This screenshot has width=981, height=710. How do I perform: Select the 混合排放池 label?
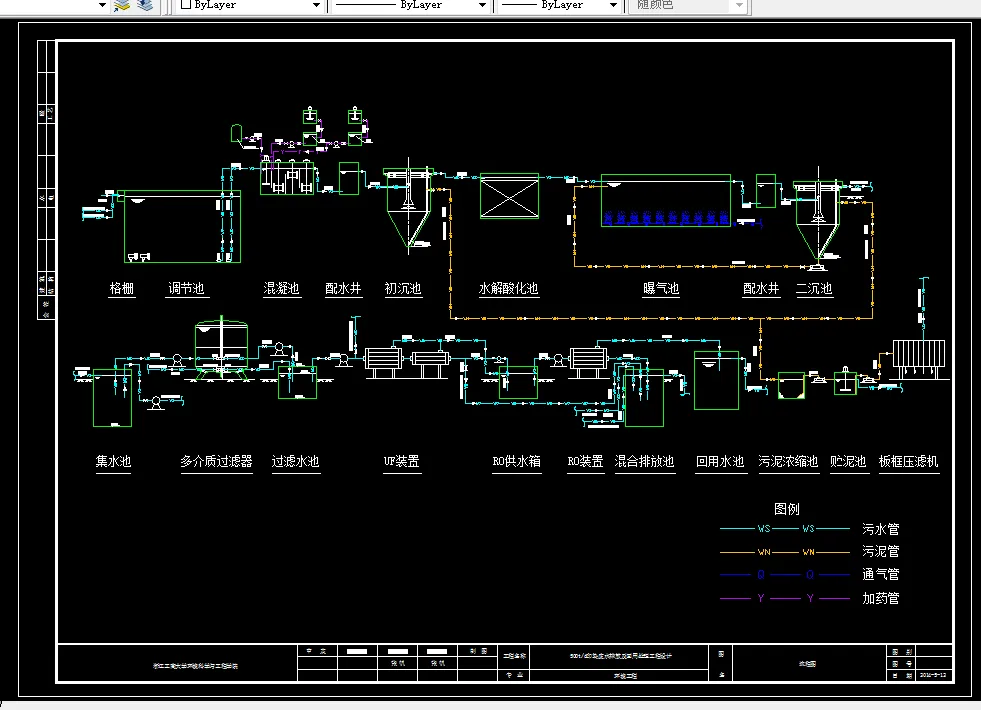644,462
